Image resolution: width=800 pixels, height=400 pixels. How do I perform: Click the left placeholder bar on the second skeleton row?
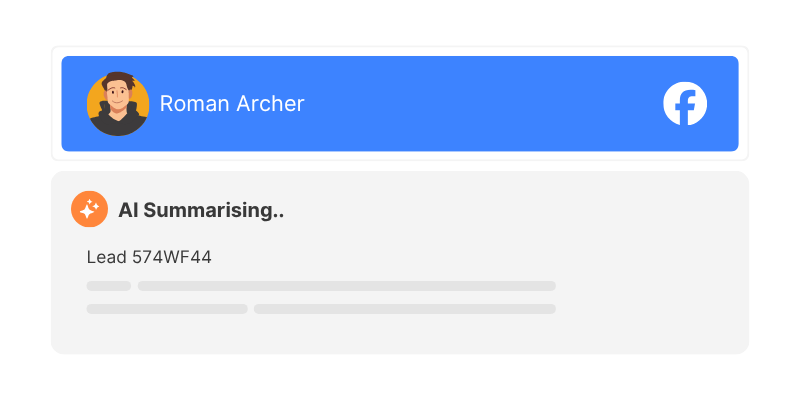167,309
